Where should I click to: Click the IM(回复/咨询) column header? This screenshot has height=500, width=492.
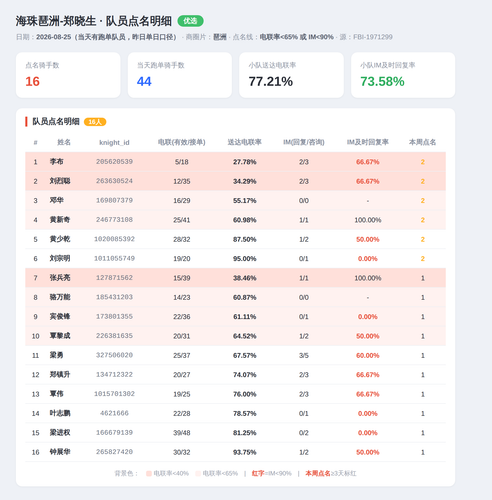point(304,142)
